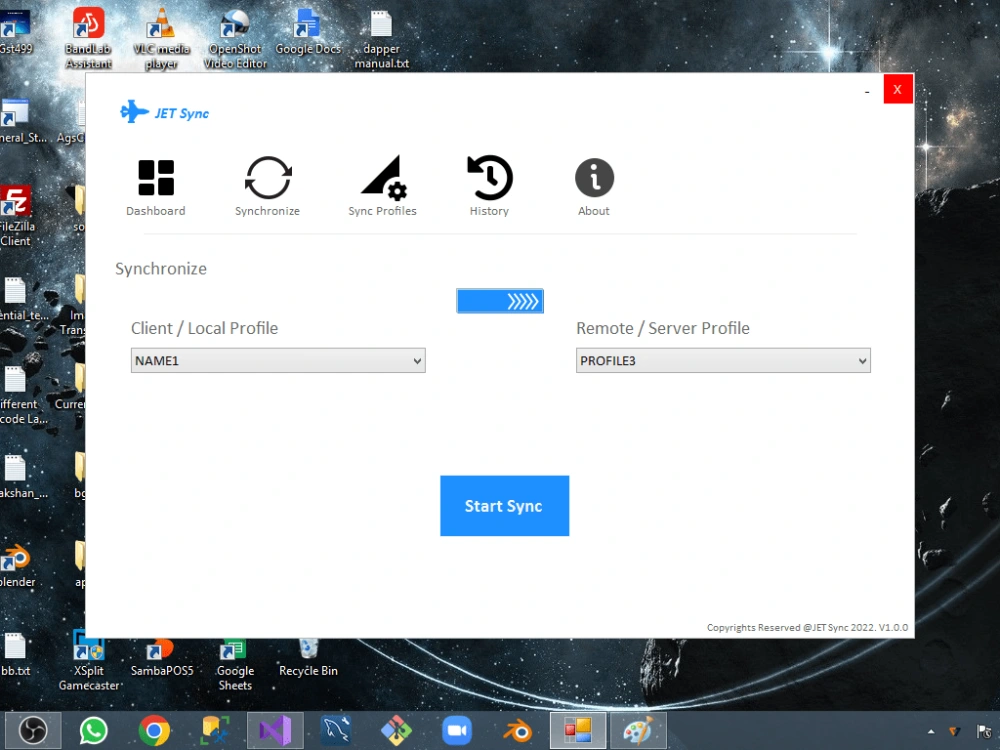The height and width of the screenshot is (750, 1000).
Task: Select the Dashboard menu label
Action: [156, 211]
